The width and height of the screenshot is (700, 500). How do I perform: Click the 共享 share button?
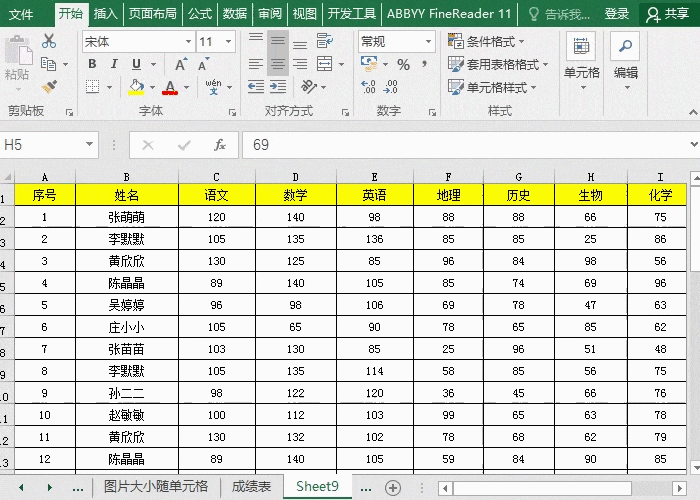tap(669, 14)
